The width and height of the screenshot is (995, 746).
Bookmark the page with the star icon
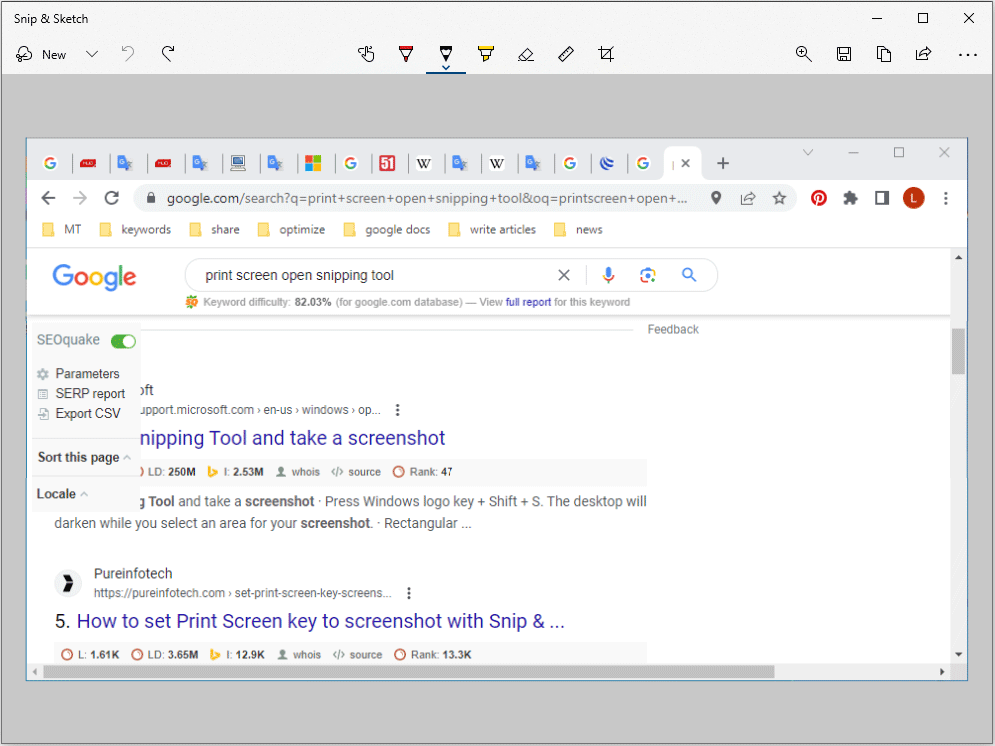pos(779,199)
